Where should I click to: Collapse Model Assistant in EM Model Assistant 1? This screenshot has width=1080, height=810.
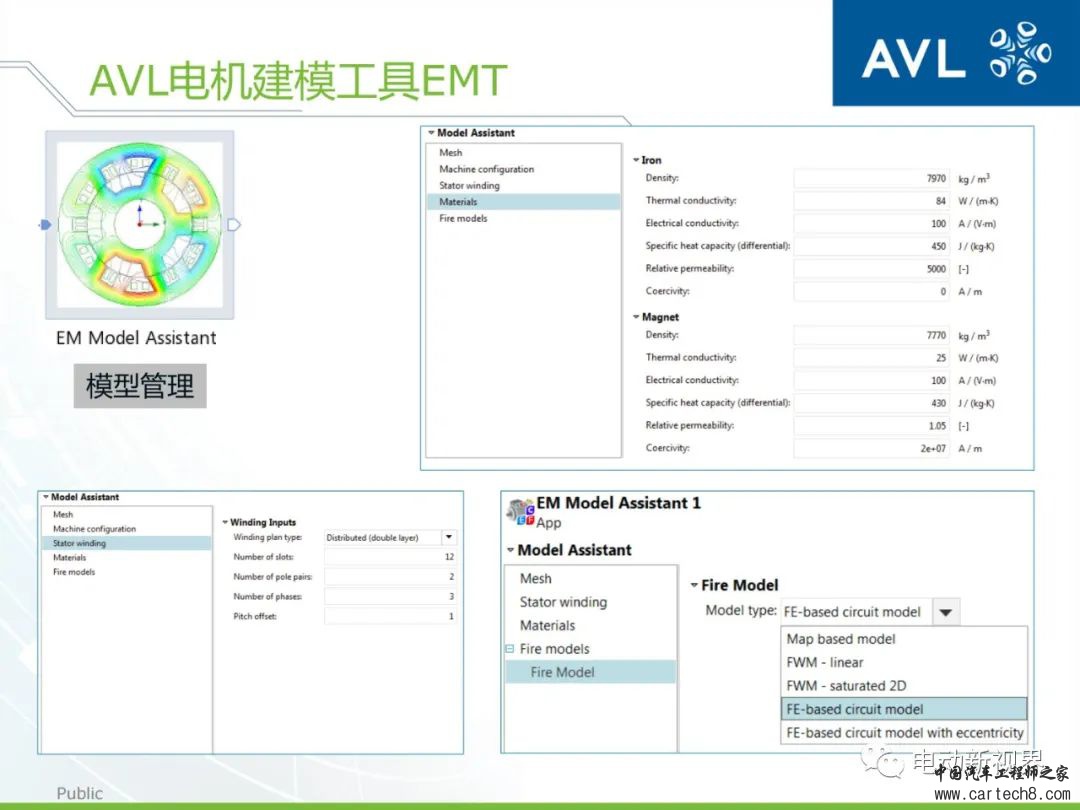pyautogui.click(x=510, y=550)
